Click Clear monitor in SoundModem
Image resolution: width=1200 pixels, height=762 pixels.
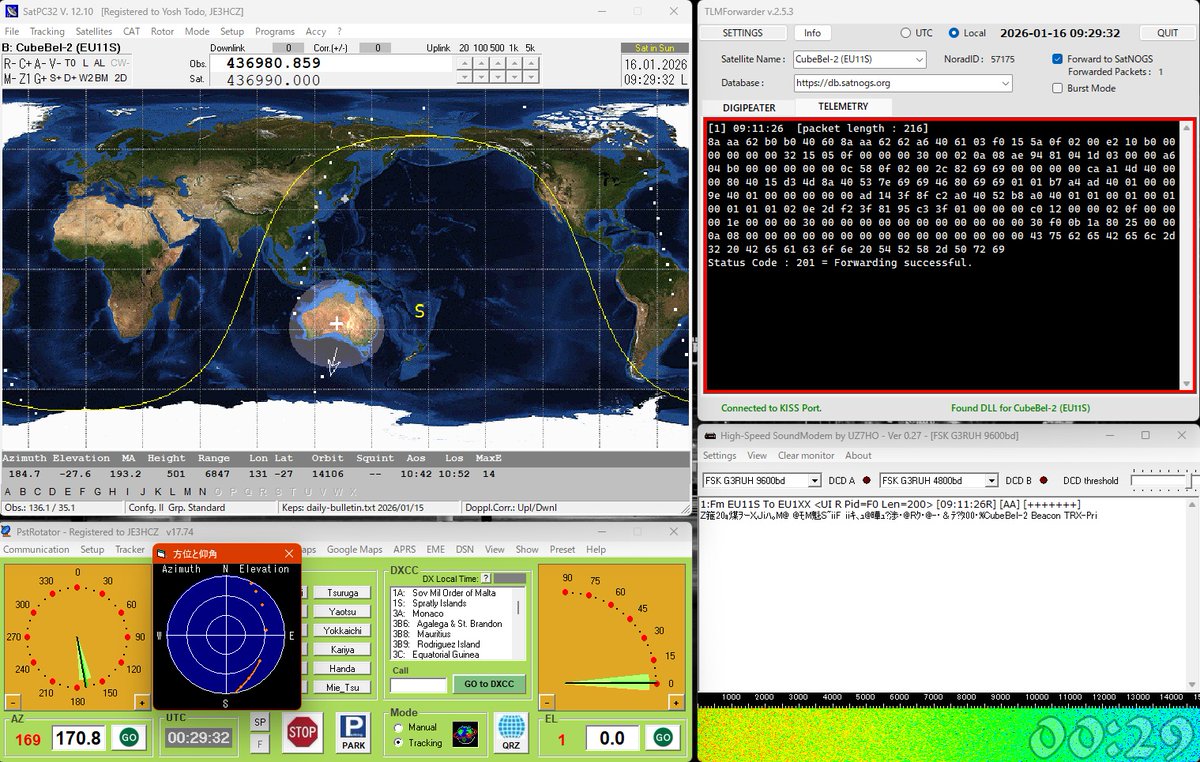pos(806,455)
